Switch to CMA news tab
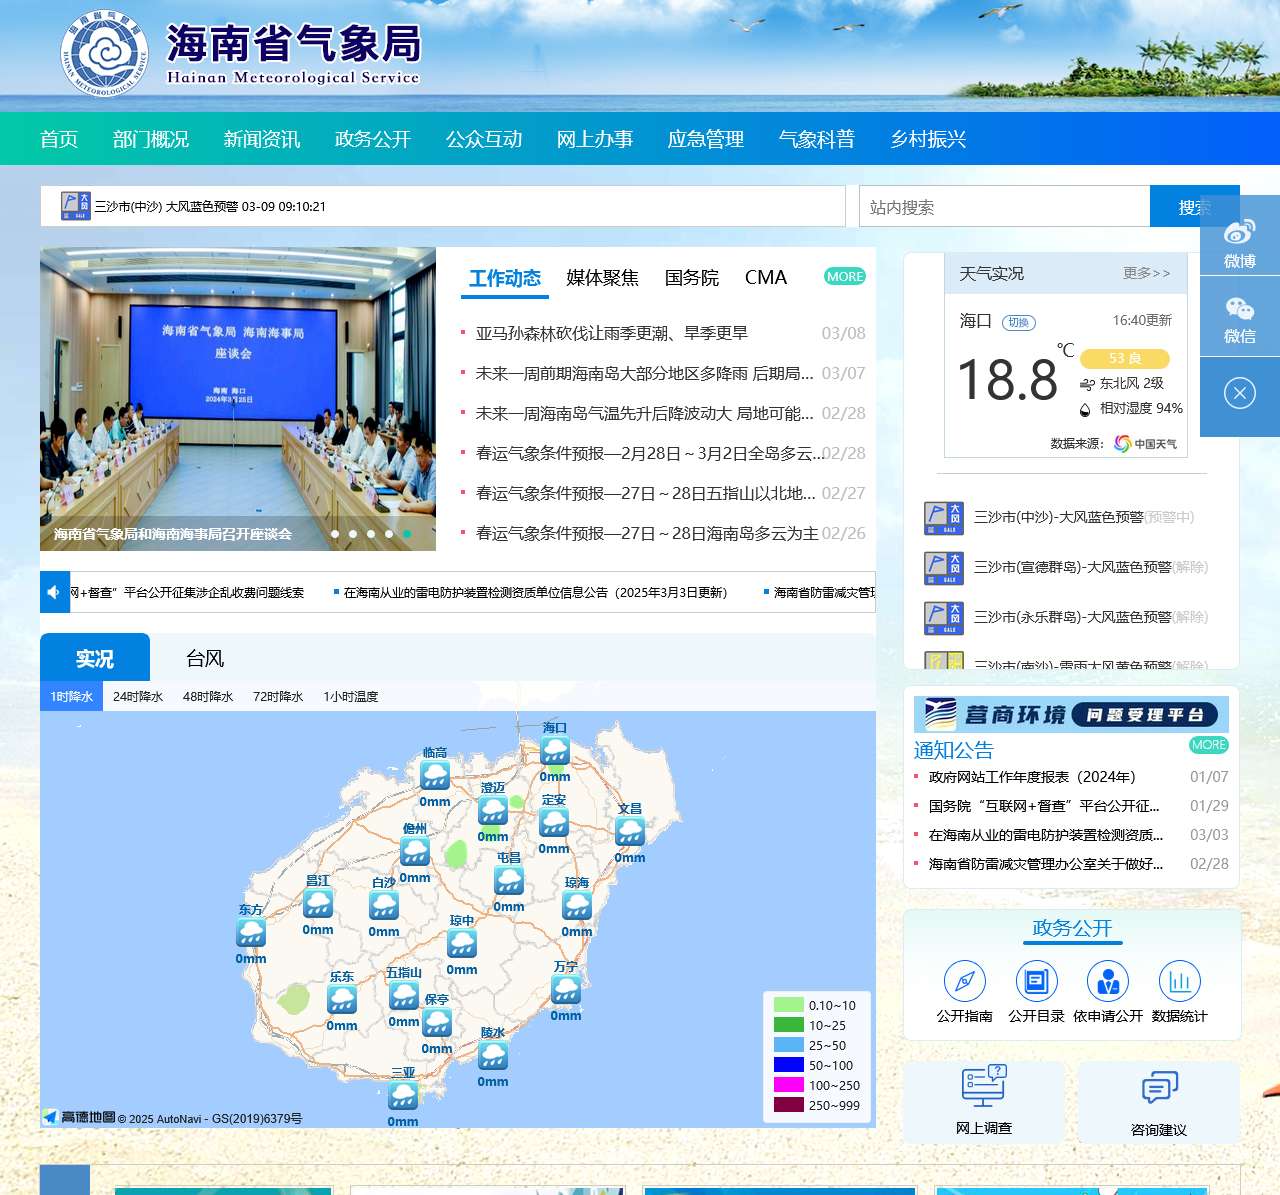Image resolution: width=1280 pixels, height=1195 pixels. (766, 278)
